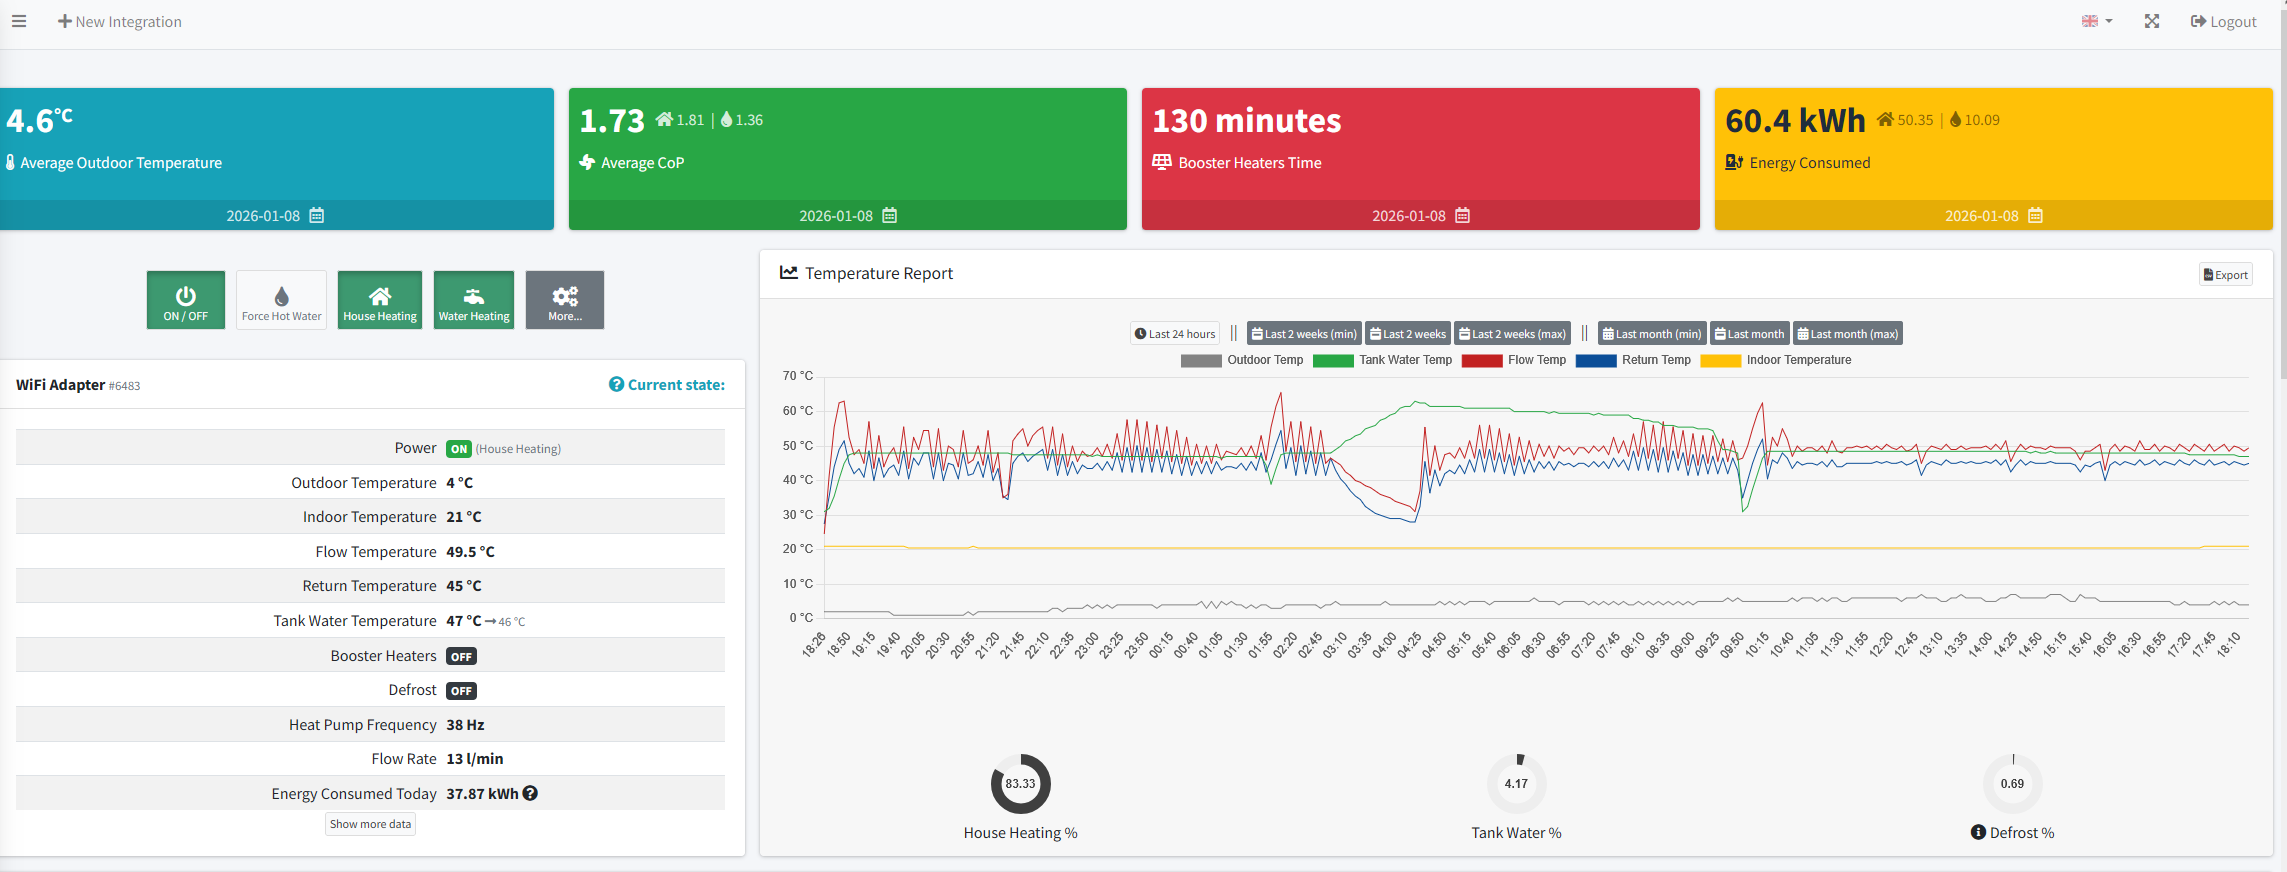The width and height of the screenshot is (2287, 872).
Task: Click help icon beside Energy Consumed Today
Action: 531,793
